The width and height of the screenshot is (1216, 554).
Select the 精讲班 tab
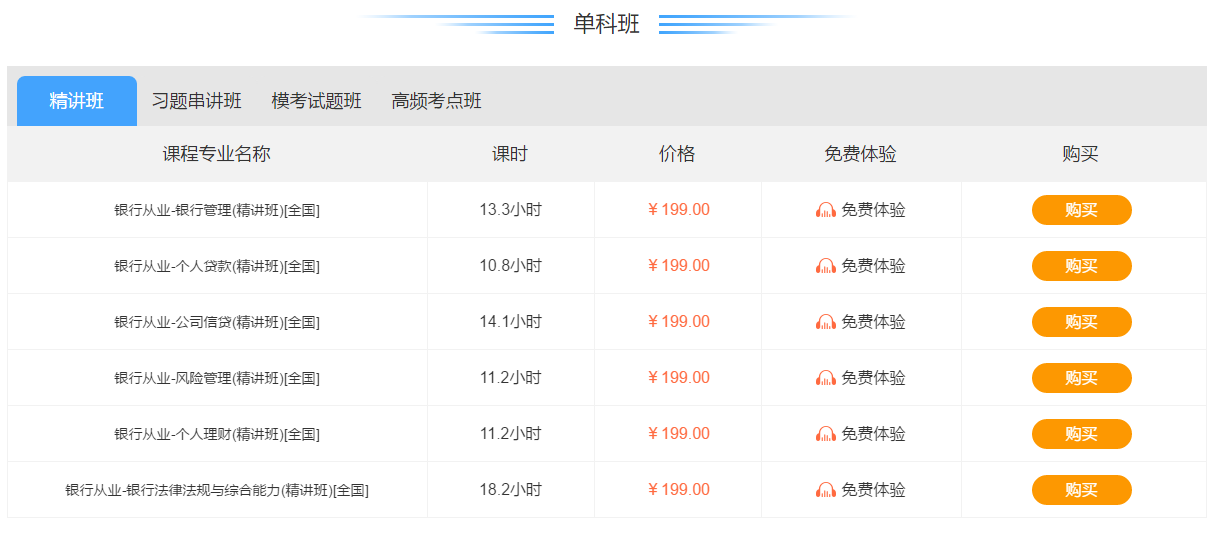pos(77,101)
